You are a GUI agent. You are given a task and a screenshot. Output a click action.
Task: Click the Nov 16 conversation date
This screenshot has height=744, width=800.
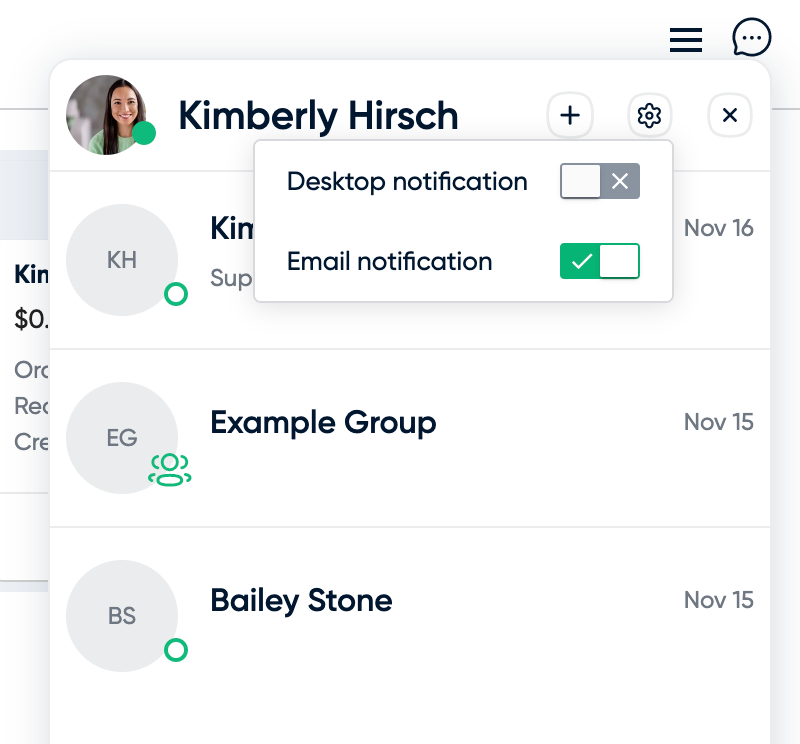point(718,228)
